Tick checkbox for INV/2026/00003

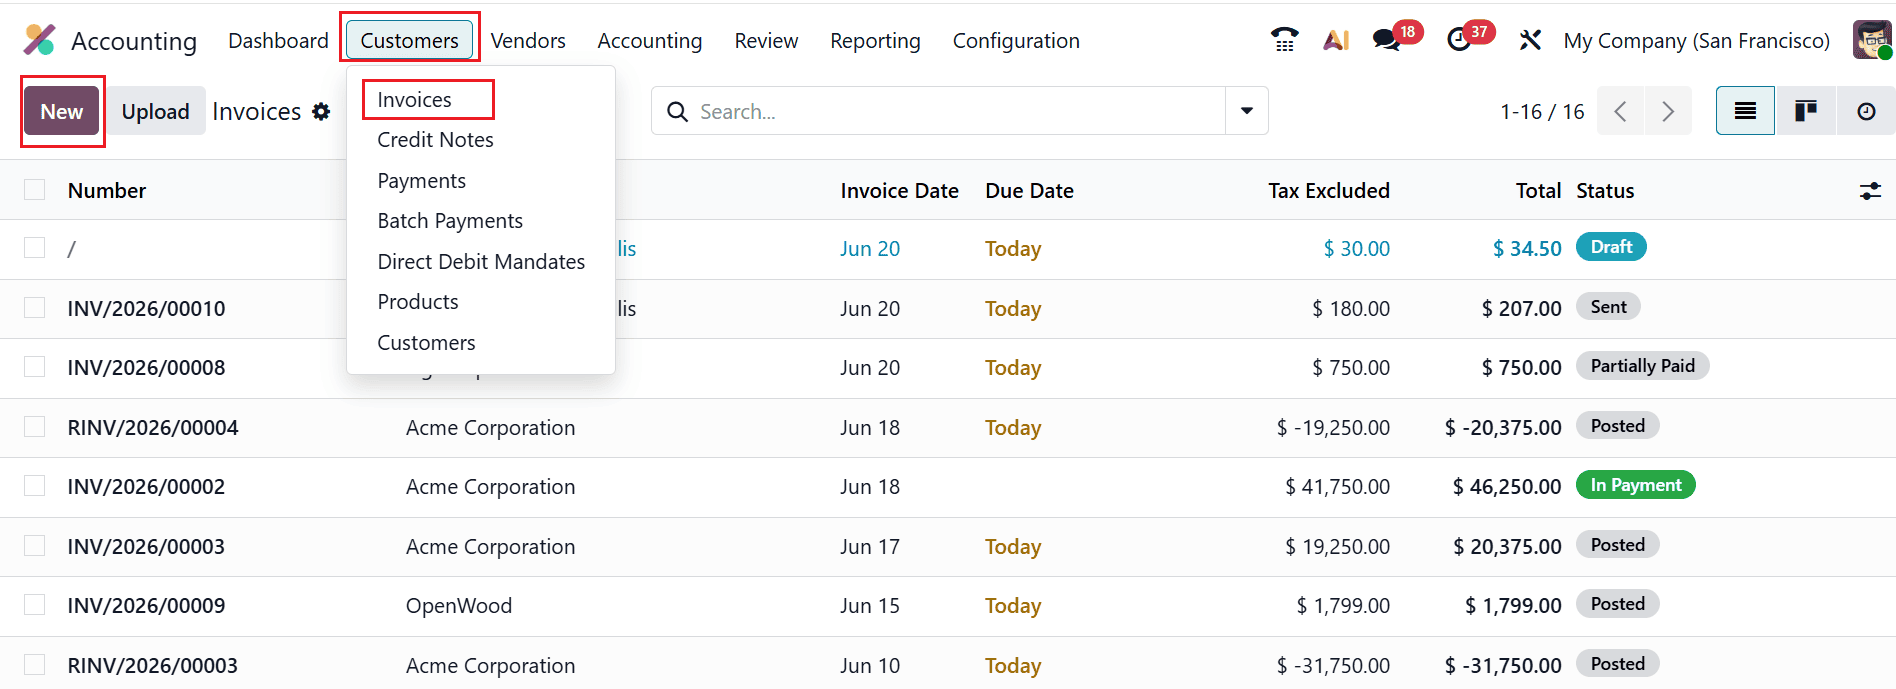(x=35, y=546)
